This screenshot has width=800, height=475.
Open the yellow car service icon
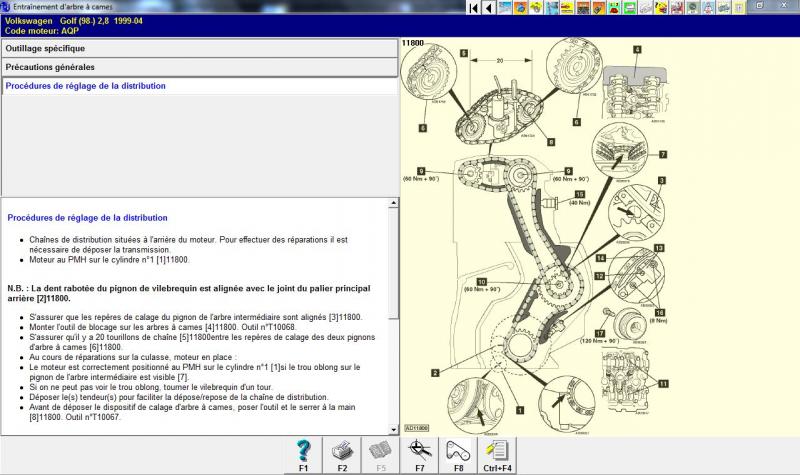(567, 7)
